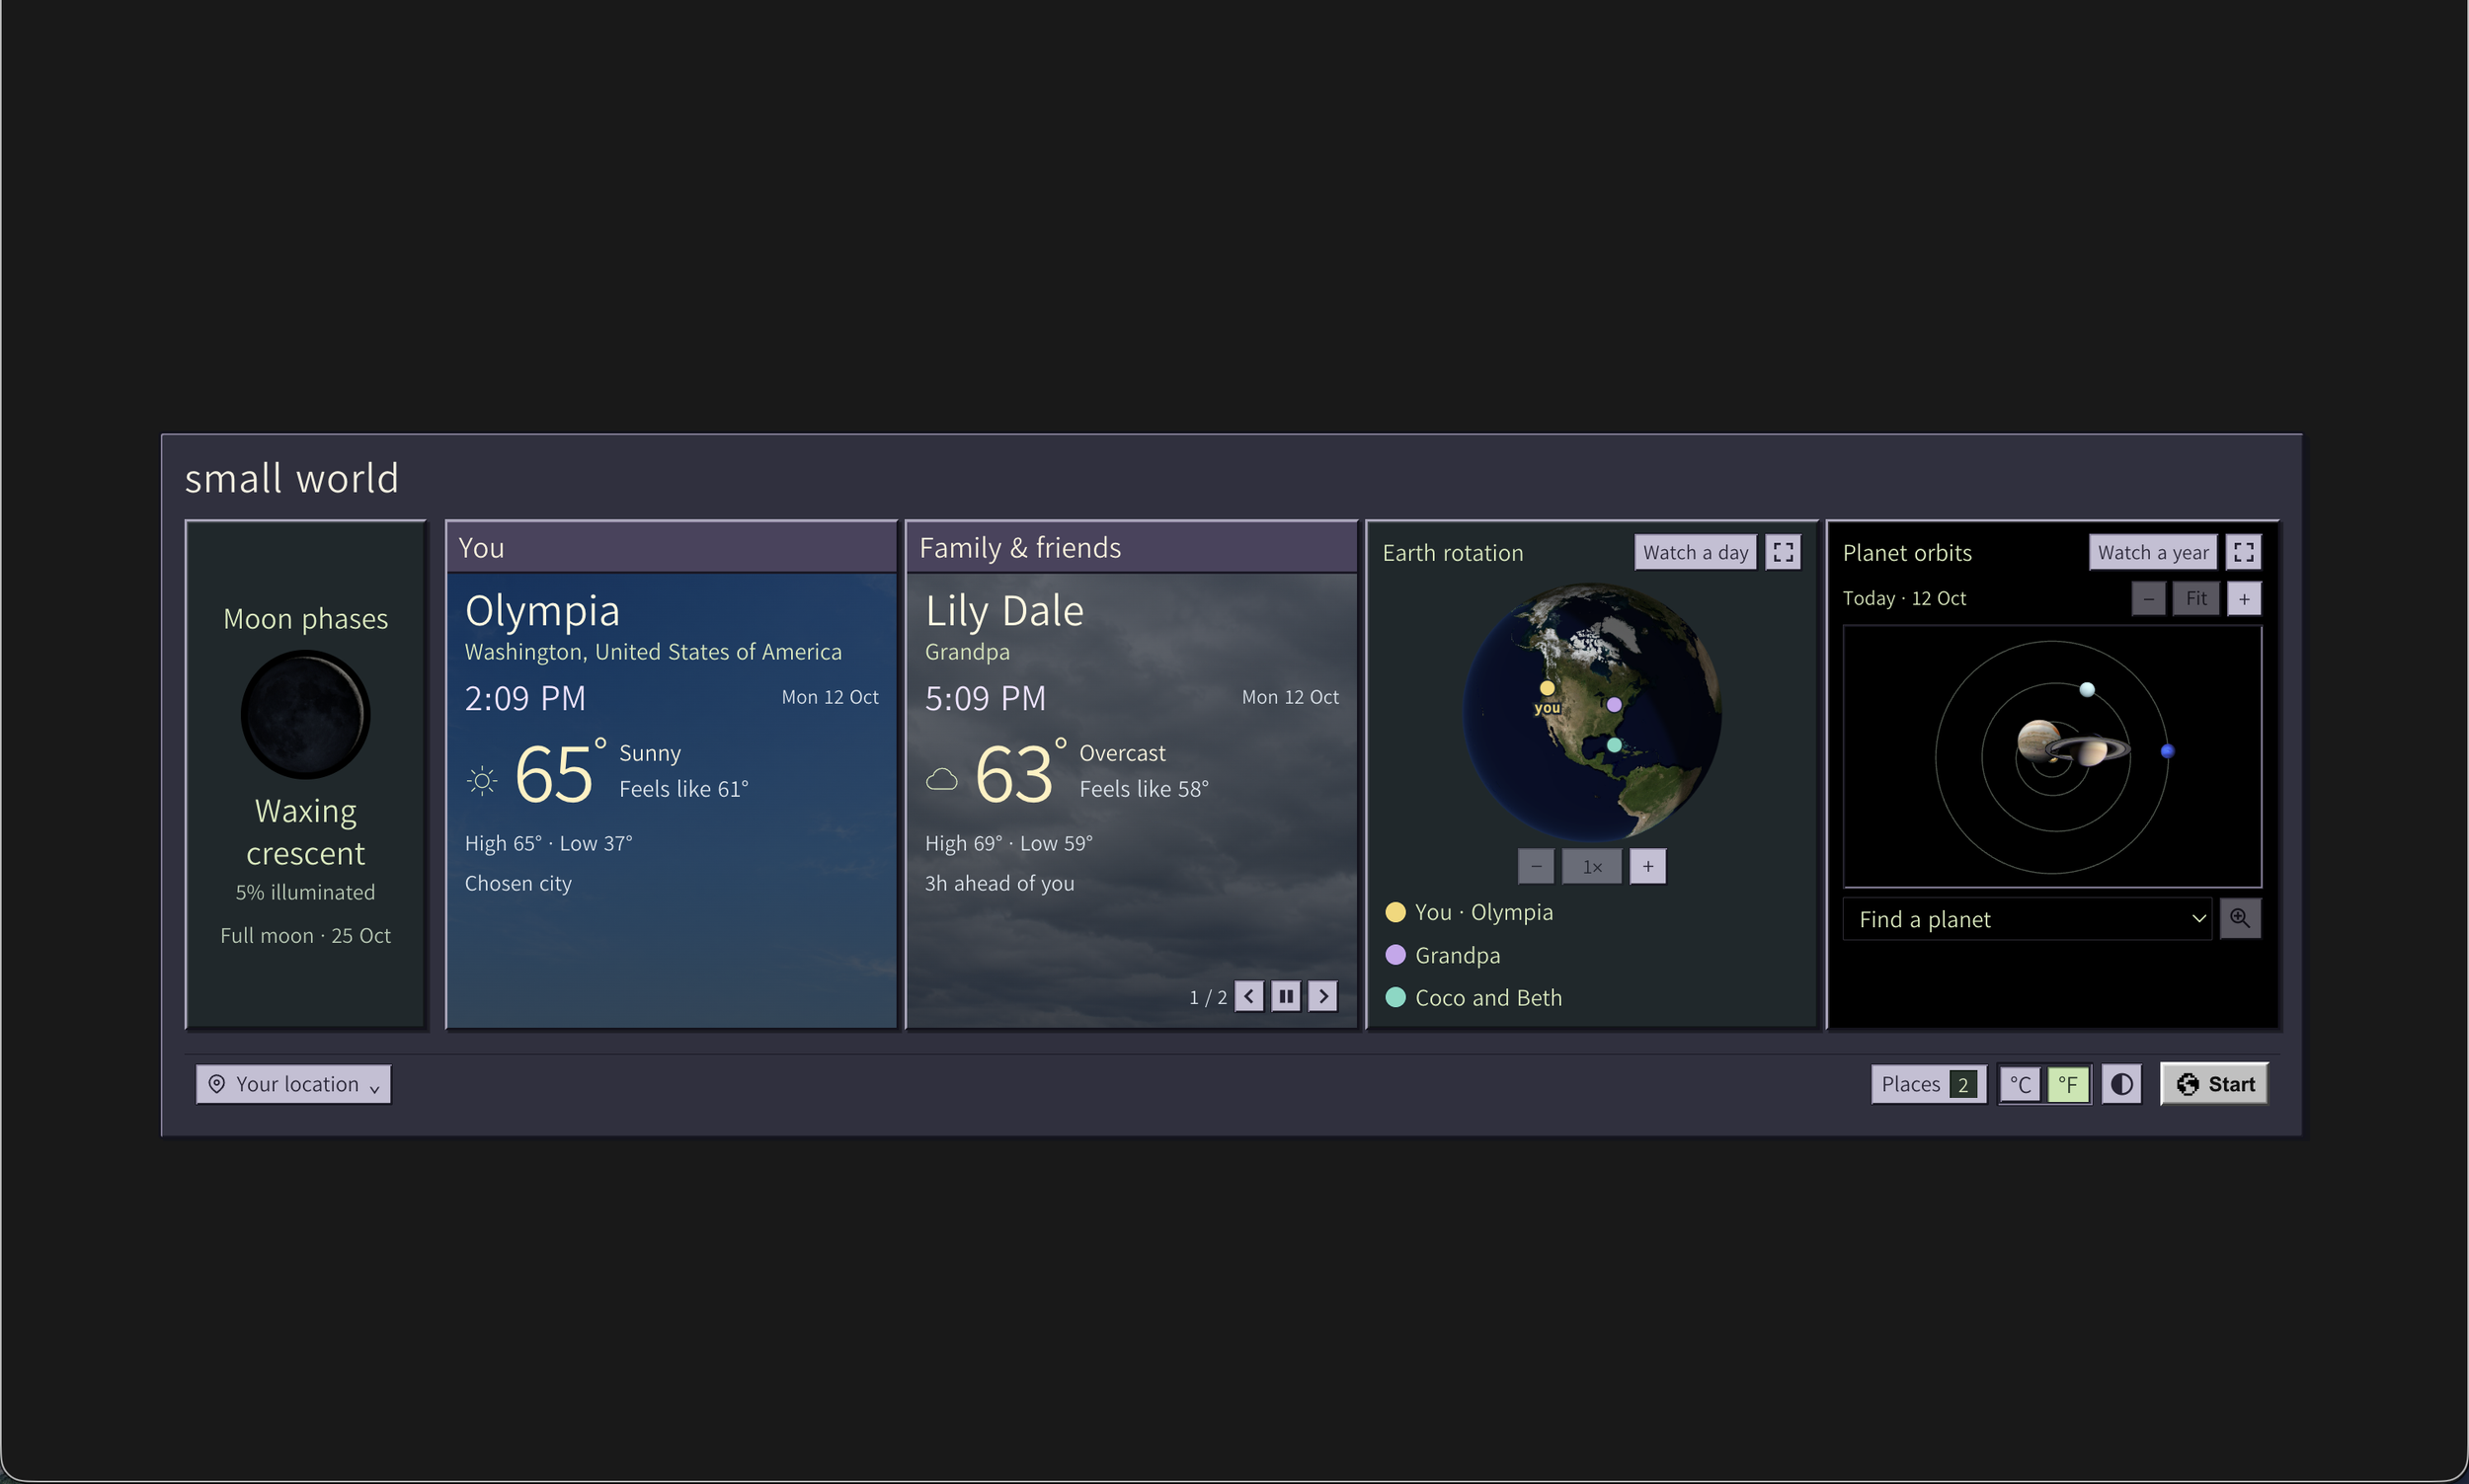
Task: Fit planet orbits to view
Action: click(x=2196, y=599)
